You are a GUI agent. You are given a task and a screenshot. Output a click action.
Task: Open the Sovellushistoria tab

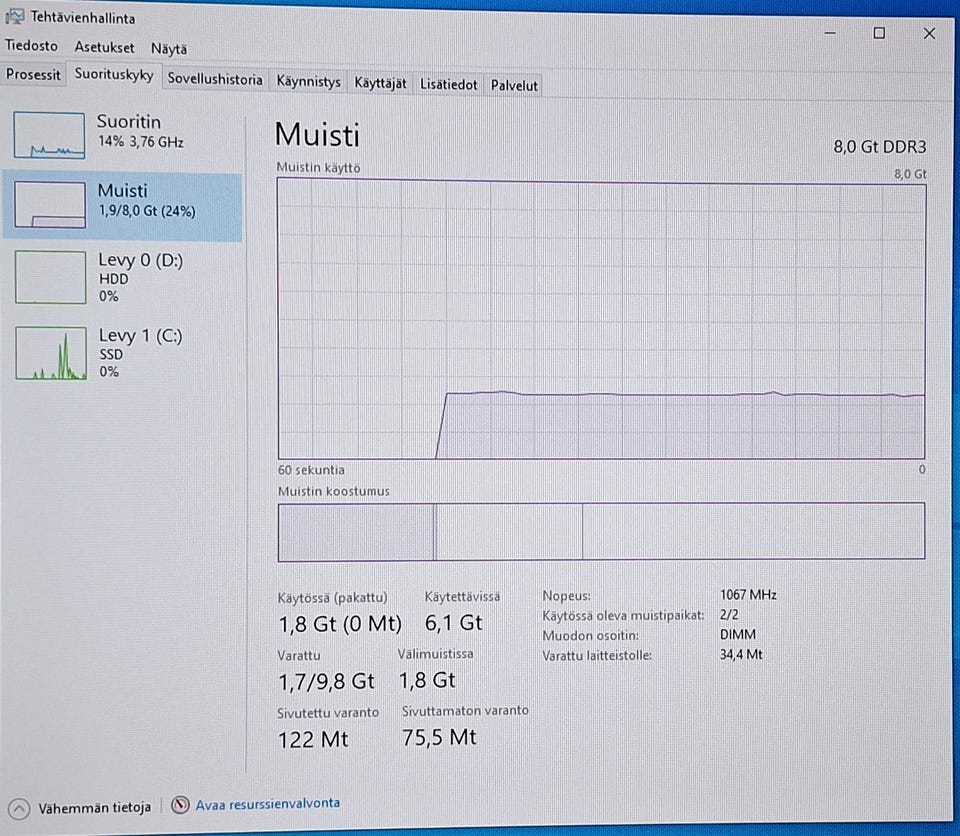215,79
